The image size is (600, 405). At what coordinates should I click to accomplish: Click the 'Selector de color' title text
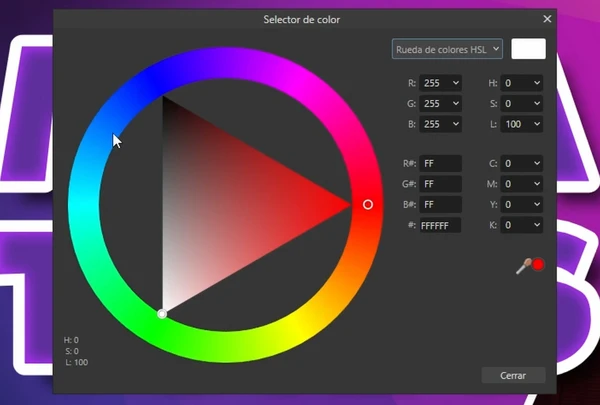[302, 20]
